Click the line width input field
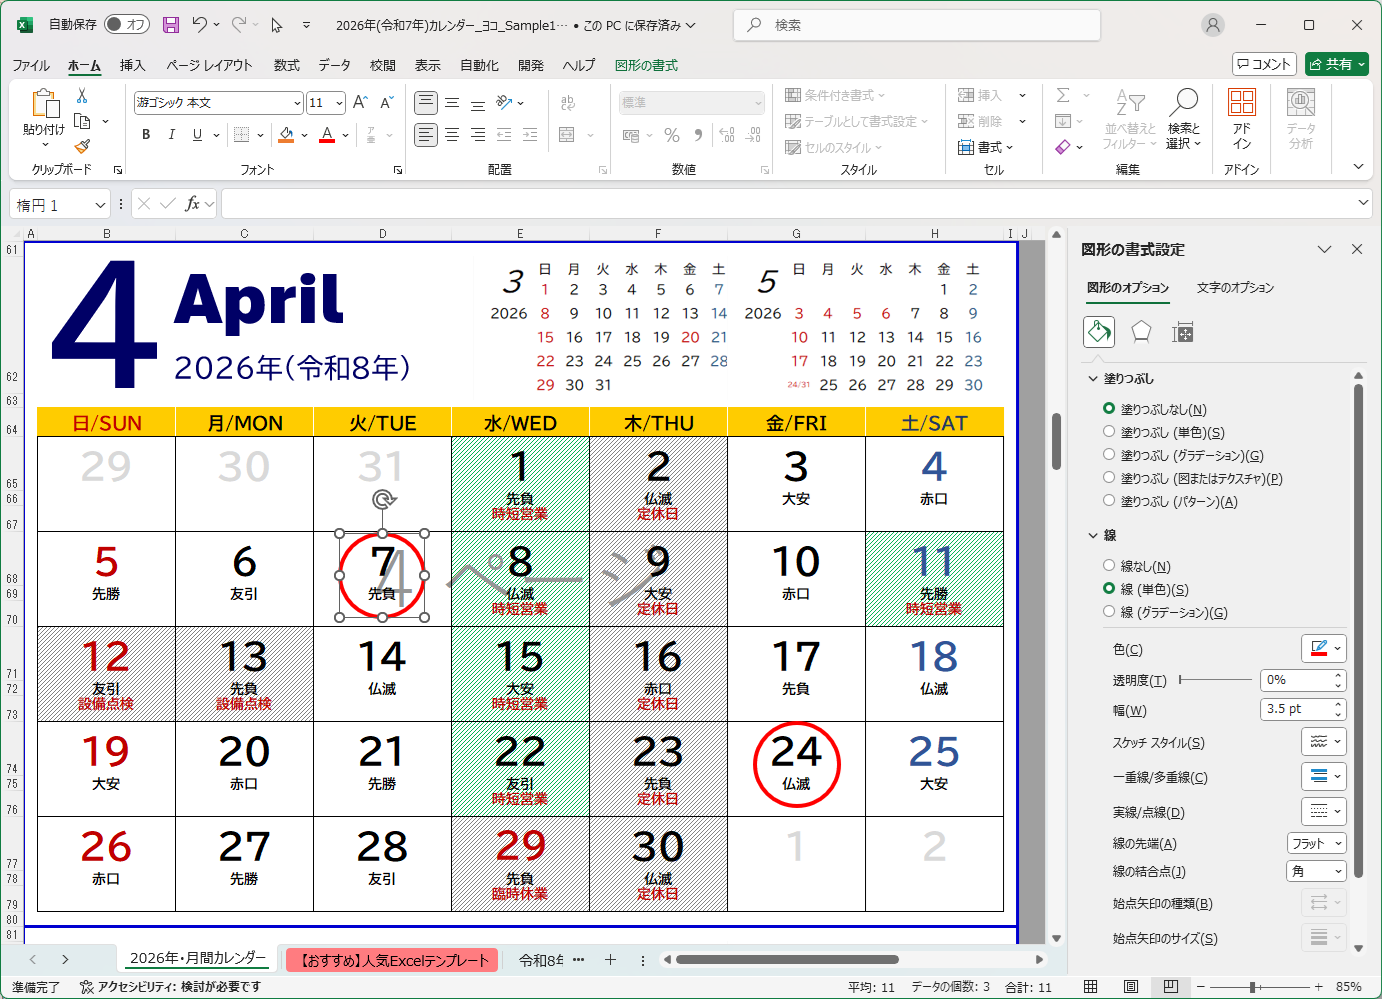 click(x=1295, y=709)
